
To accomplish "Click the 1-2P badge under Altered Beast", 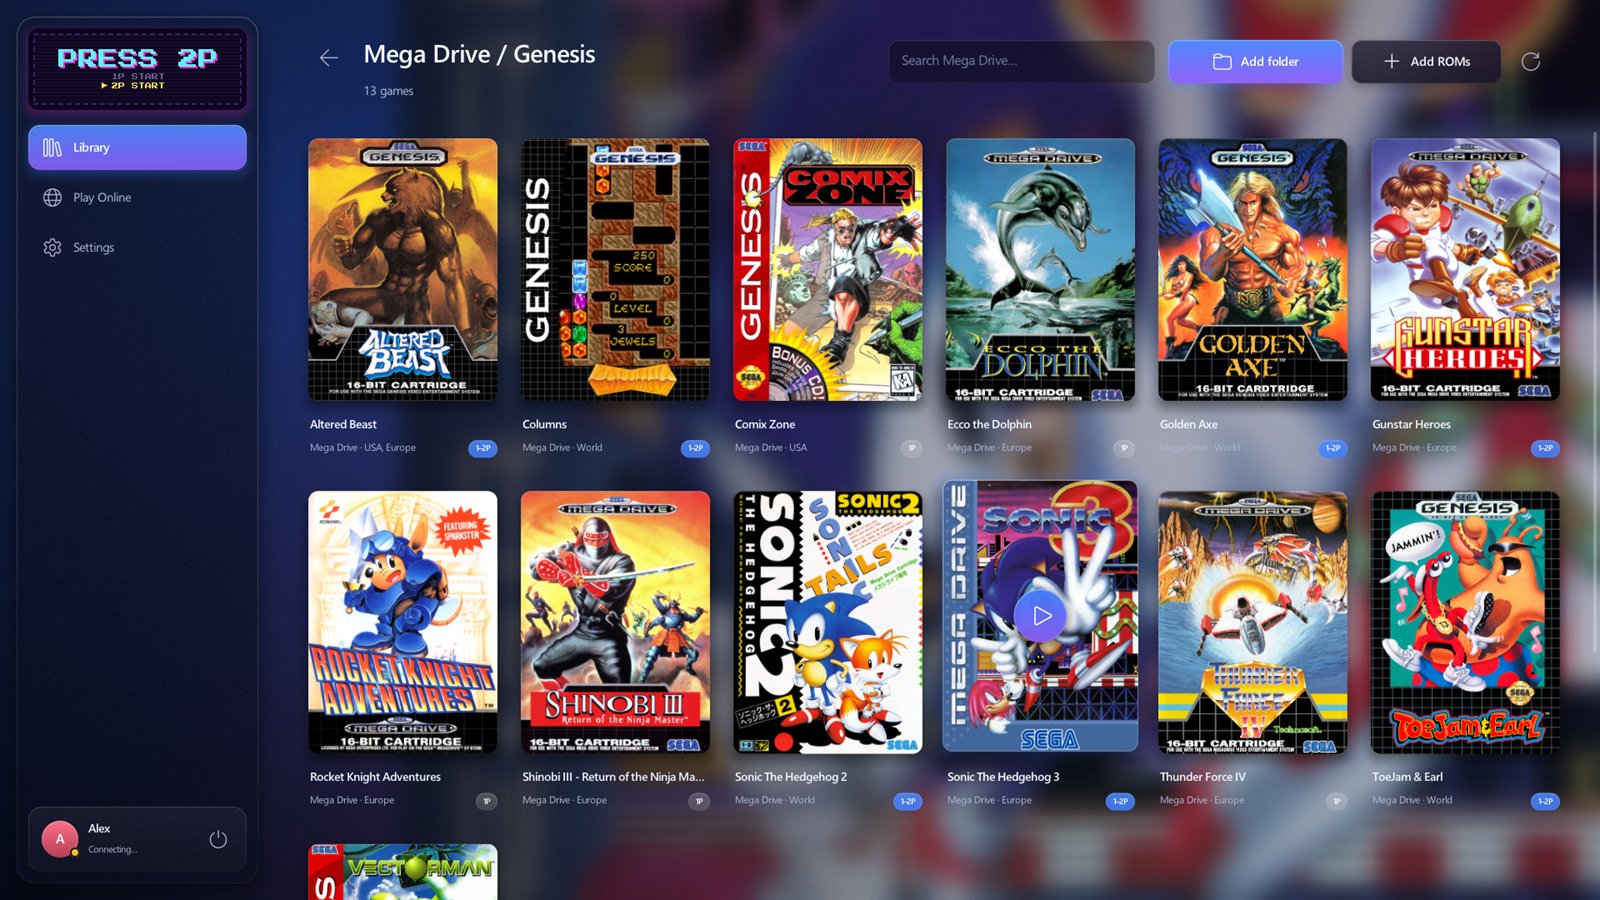I will (x=483, y=448).
